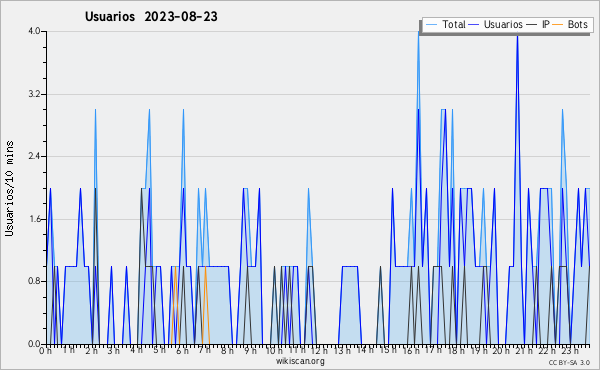The height and width of the screenshot is (370, 600).
Task: Click the '10 h' x-axis label
Action: point(274,351)
